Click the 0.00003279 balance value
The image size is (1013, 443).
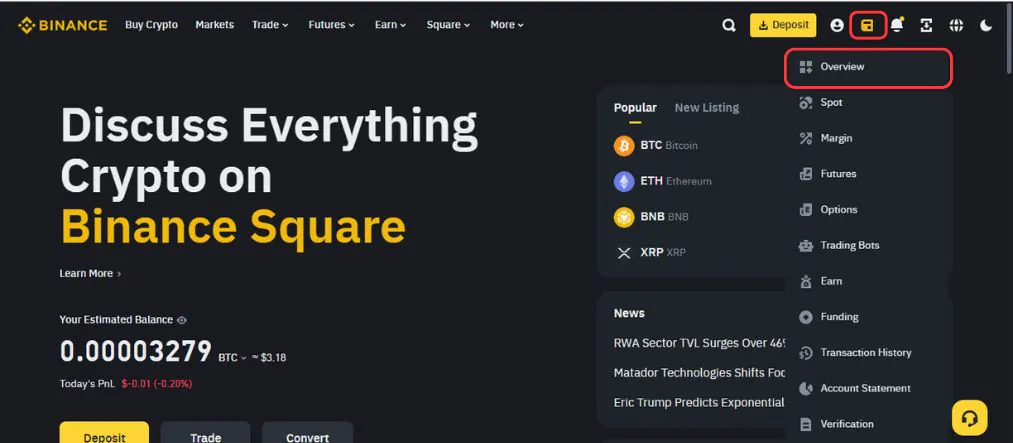136,352
